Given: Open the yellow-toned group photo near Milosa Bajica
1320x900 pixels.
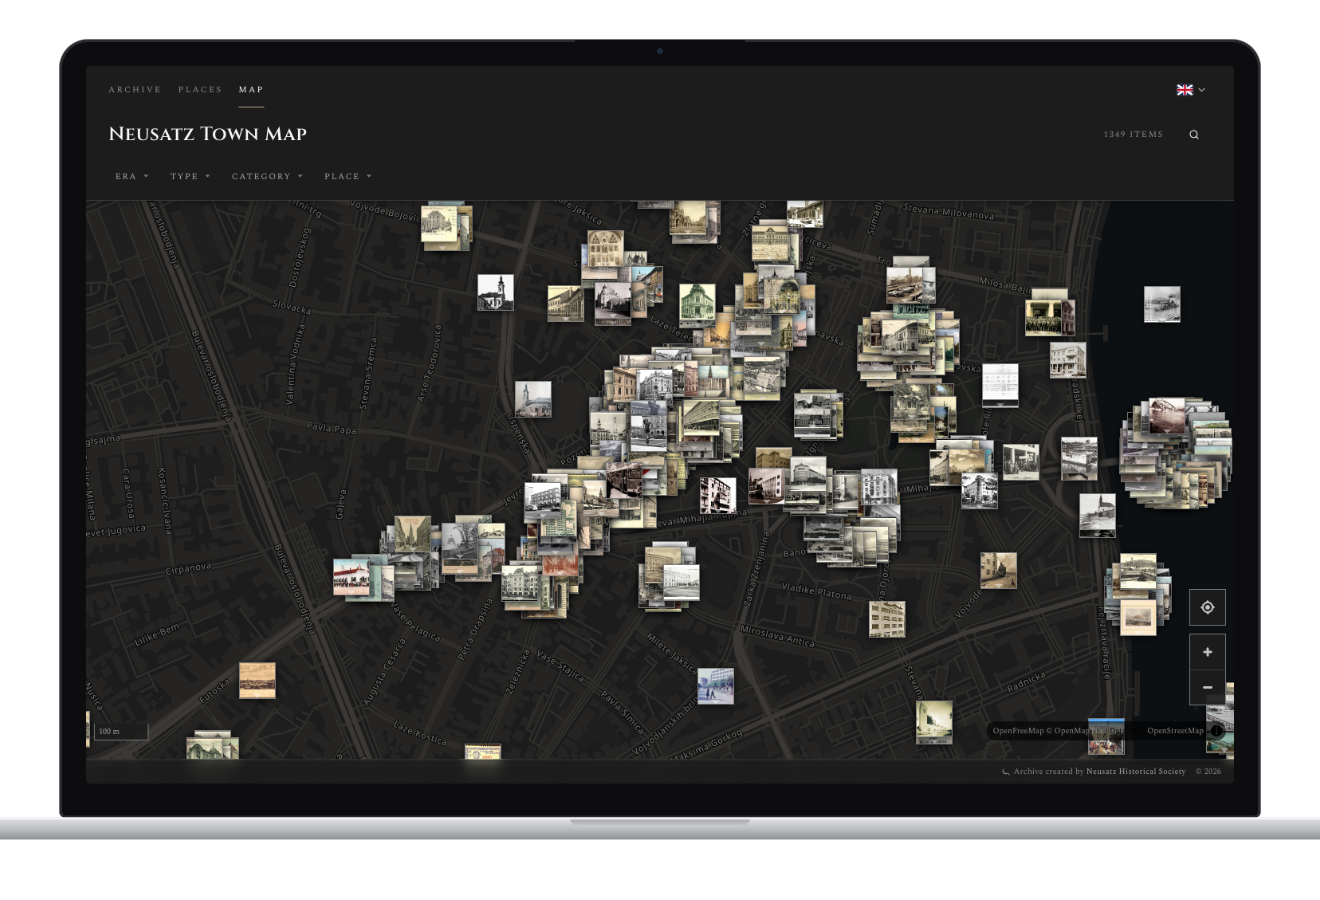Looking at the screenshot, I should click(1043, 318).
